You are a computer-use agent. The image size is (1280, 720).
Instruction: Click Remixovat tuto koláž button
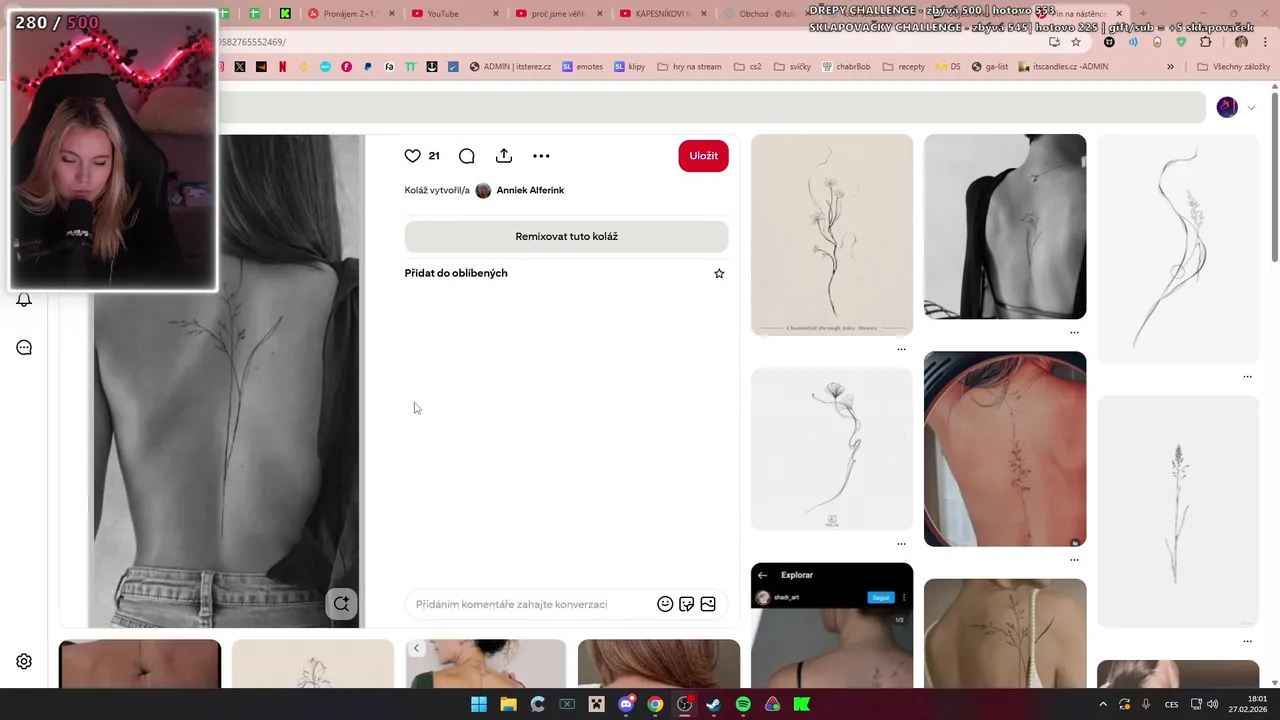[566, 237]
